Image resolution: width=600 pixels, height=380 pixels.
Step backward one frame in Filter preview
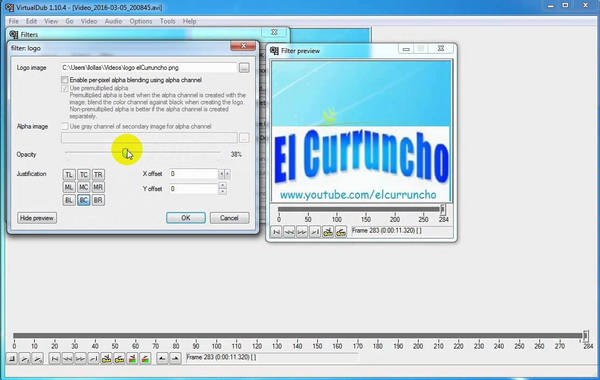[x=289, y=232]
